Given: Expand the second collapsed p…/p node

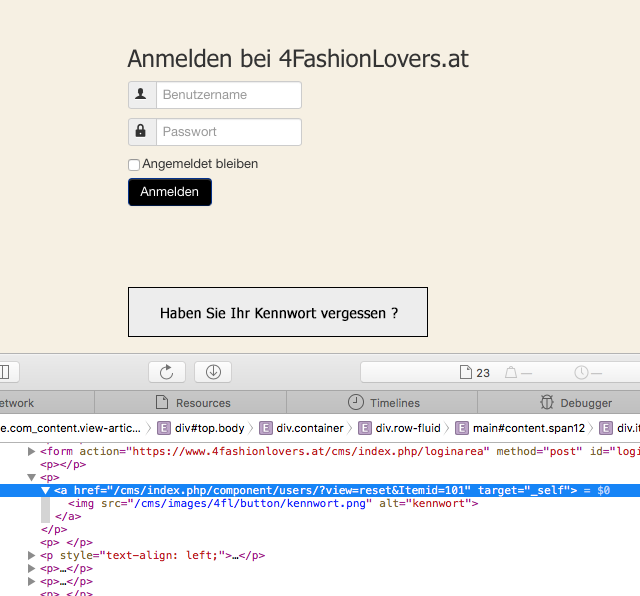Looking at the screenshot, I should coord(31,581).
